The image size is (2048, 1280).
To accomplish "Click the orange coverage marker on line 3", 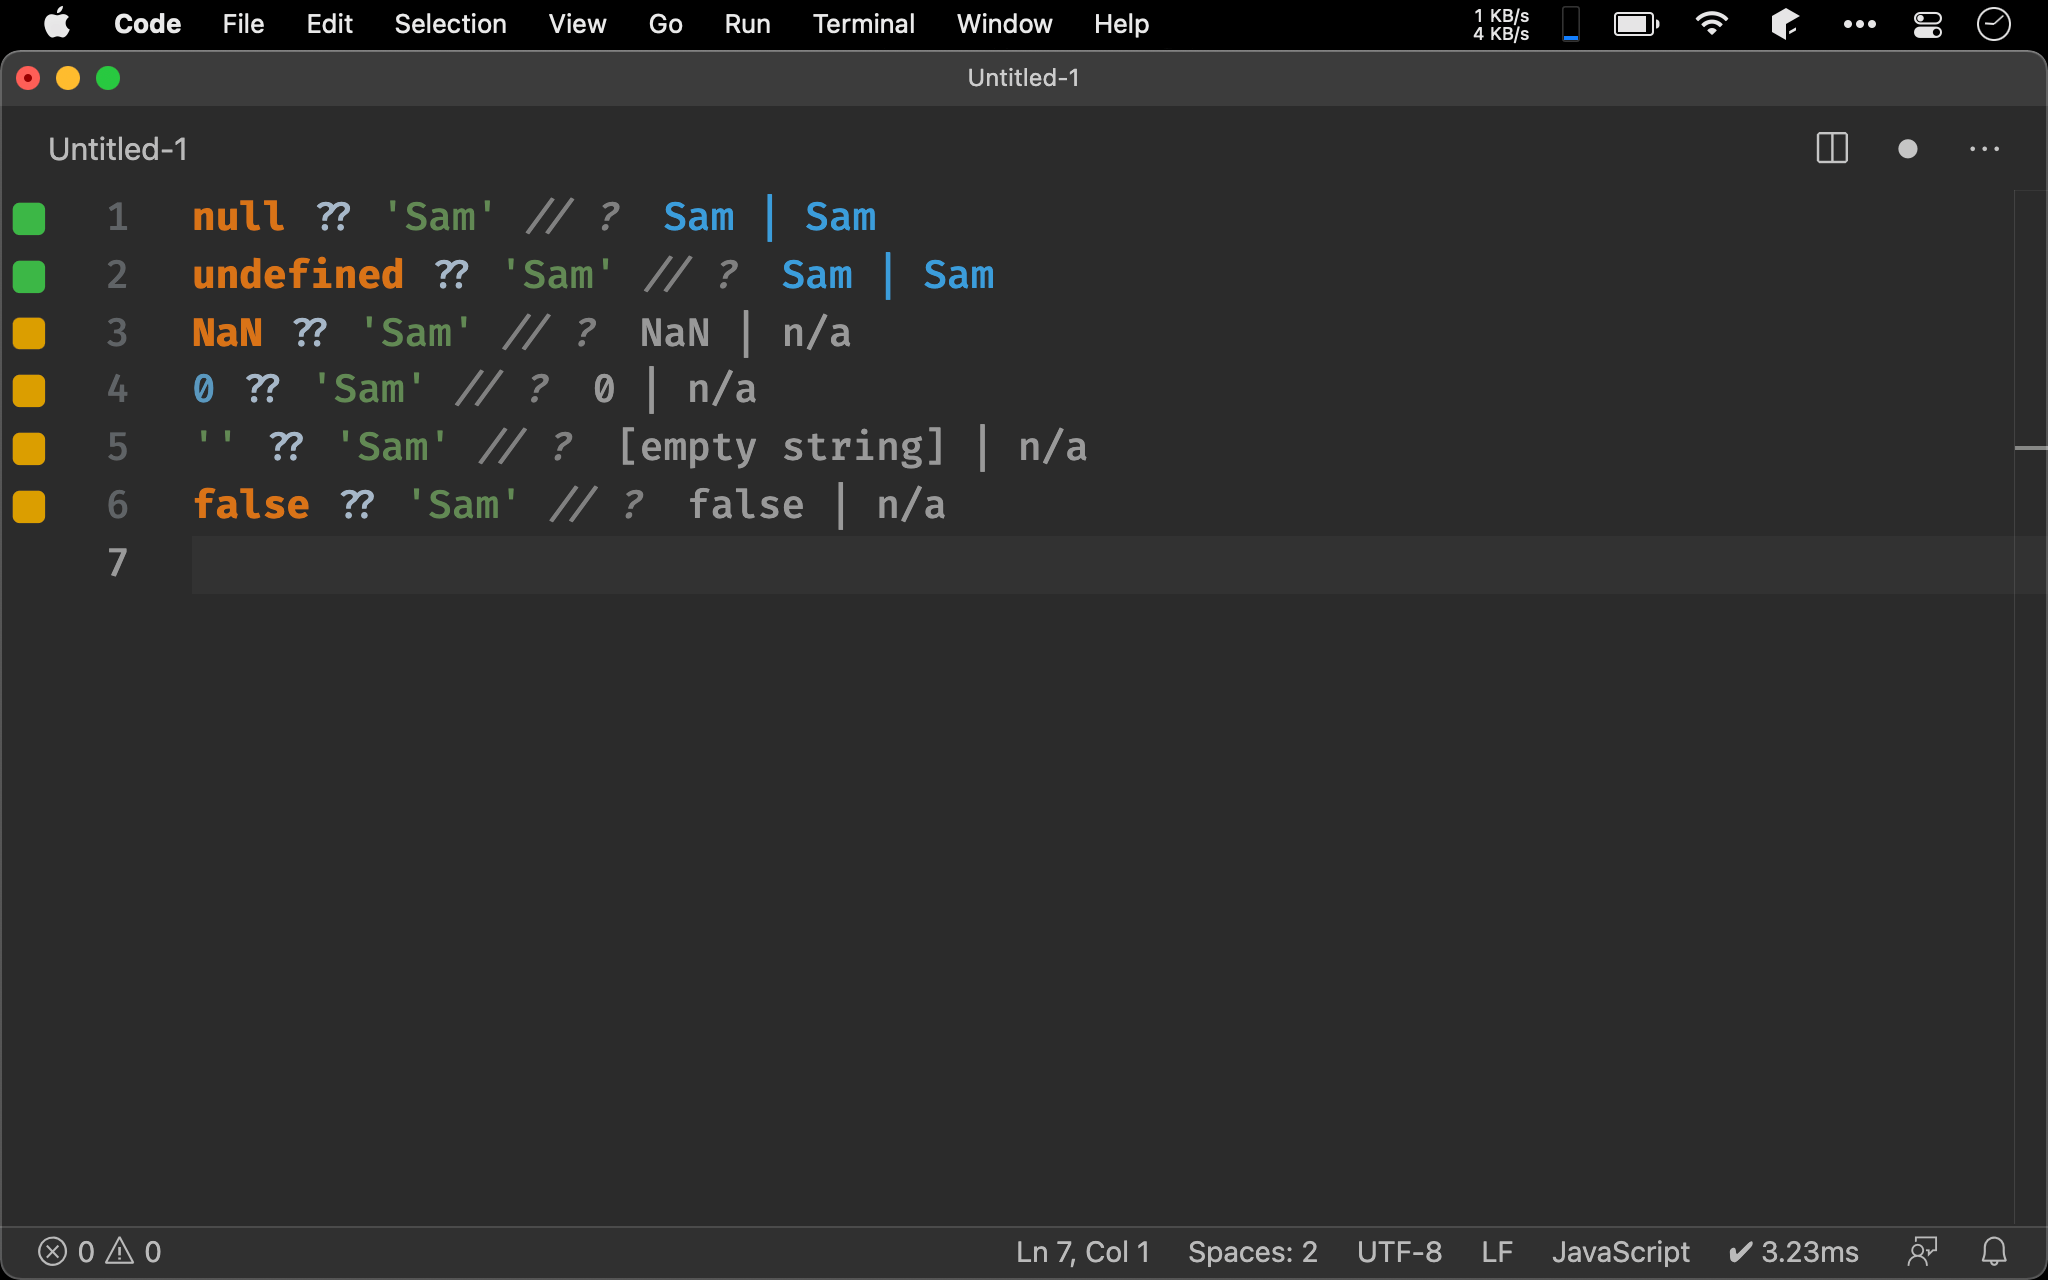I will click(29, 333).
